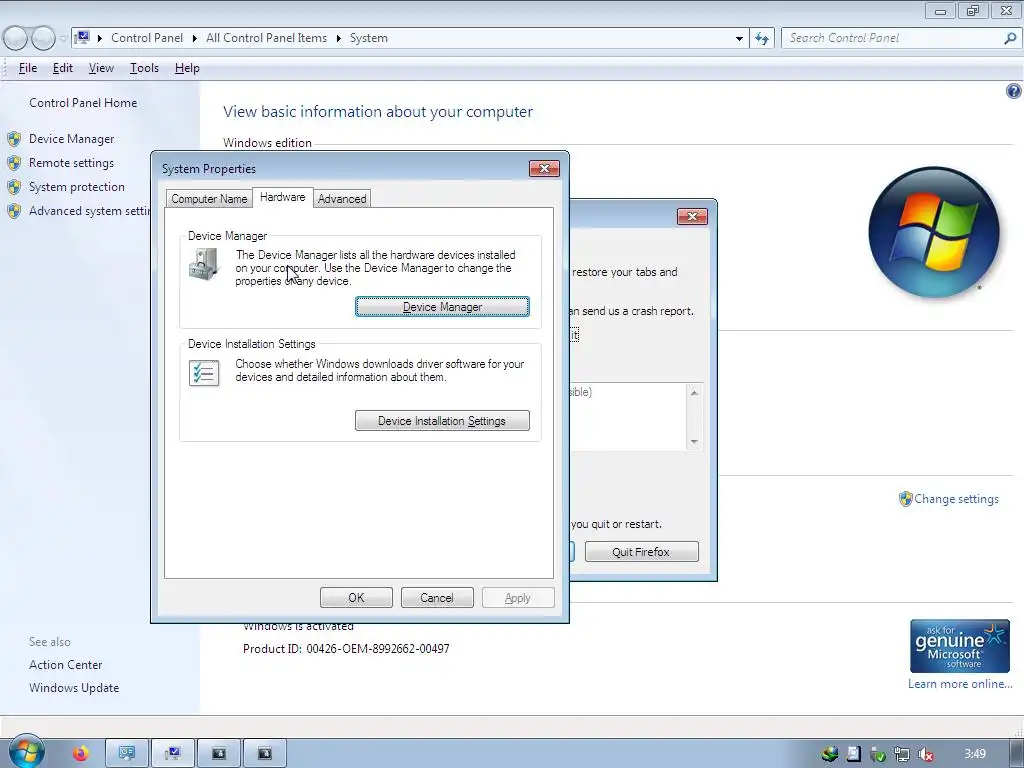Open the Tools menu

[144, 68]
